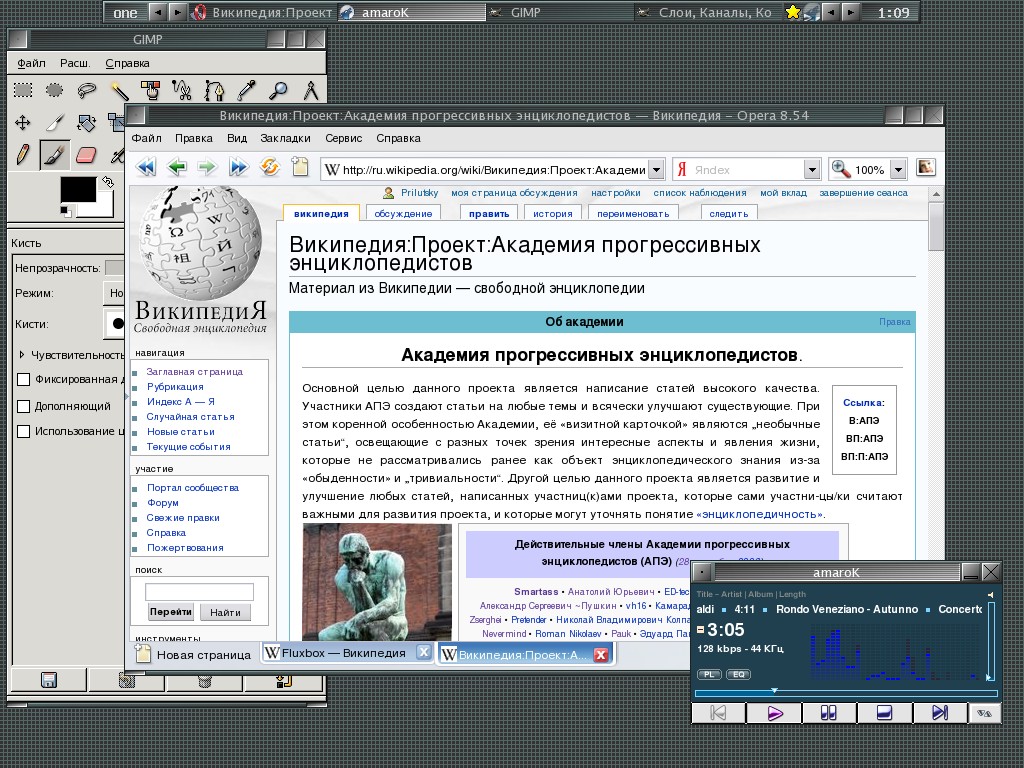Play the track in amaroK

point(774,712)
